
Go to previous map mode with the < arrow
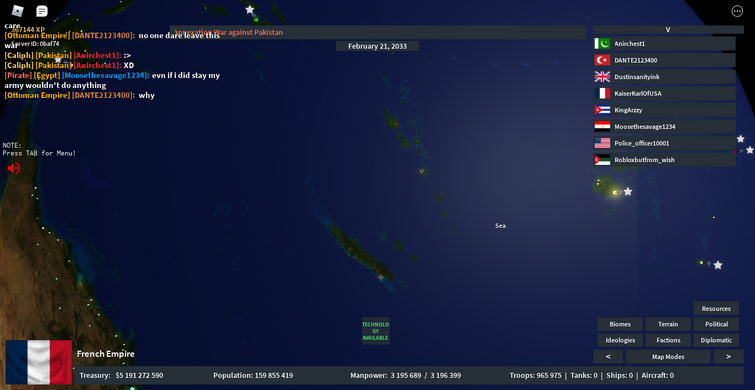click(608, 357)
